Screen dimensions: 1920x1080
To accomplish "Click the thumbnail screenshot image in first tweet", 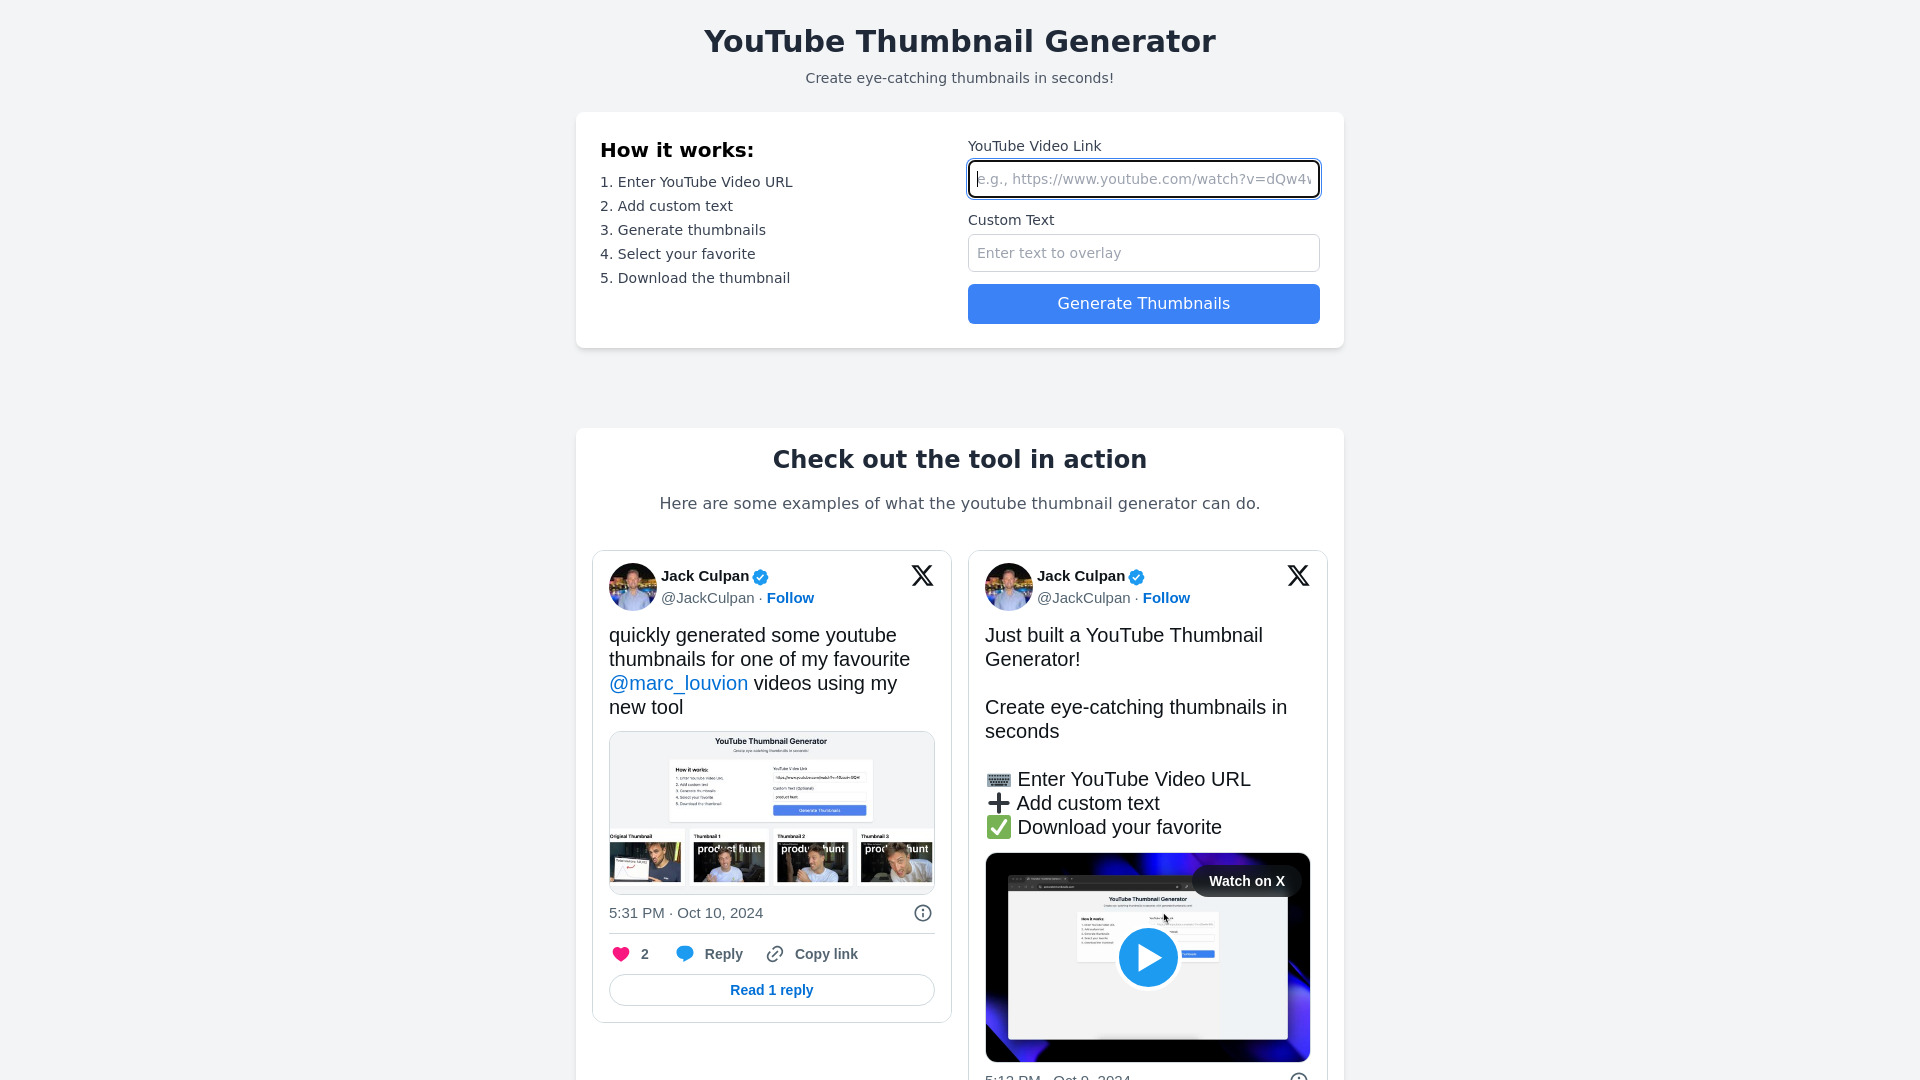I will click(771, 810).
